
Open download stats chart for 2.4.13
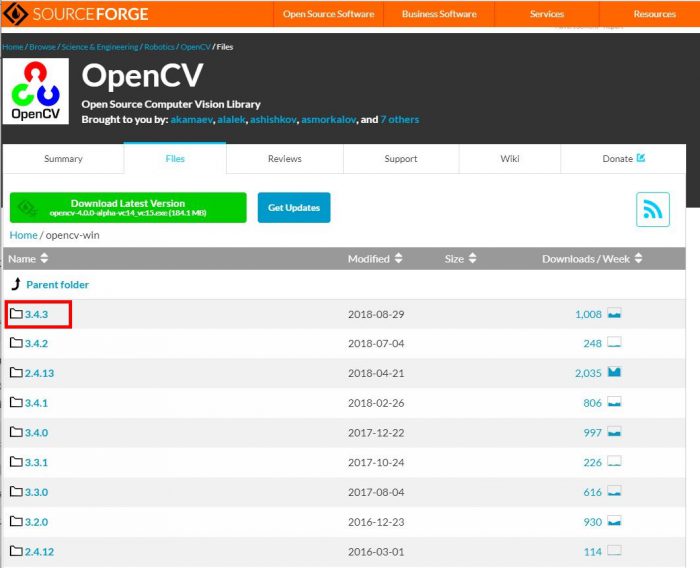(614, 372)
